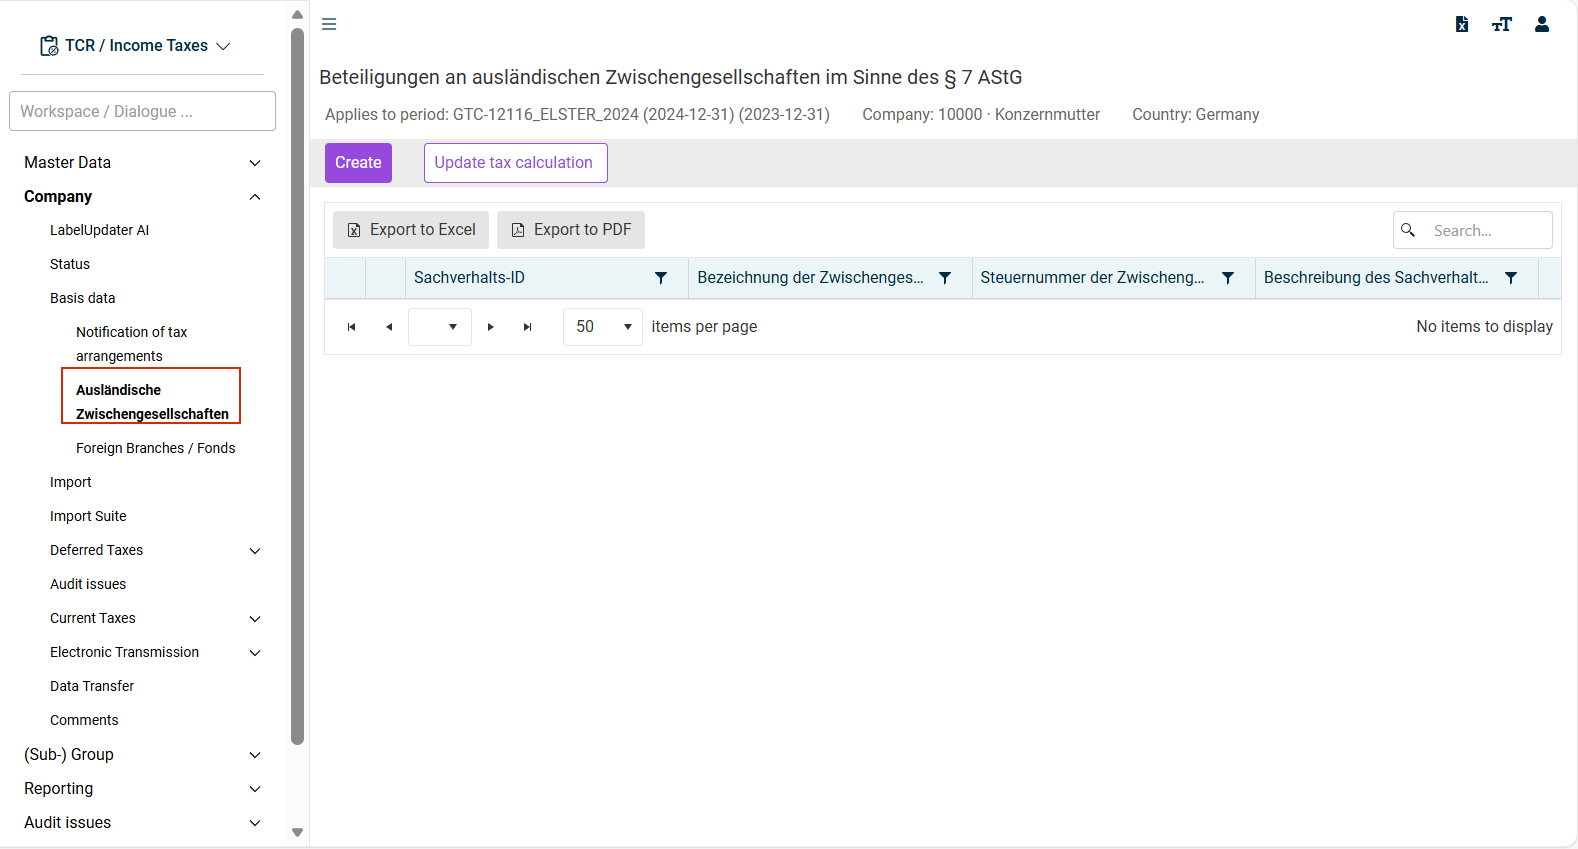Sort by Steuernummer der Zwischeng header
Viewport: 1578px width, 849px height.
[1092, 278]
